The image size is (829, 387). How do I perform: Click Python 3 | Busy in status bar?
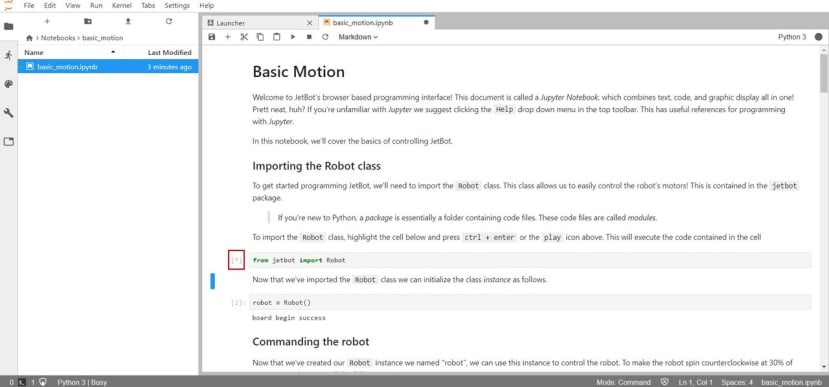(x=82, y=382)
